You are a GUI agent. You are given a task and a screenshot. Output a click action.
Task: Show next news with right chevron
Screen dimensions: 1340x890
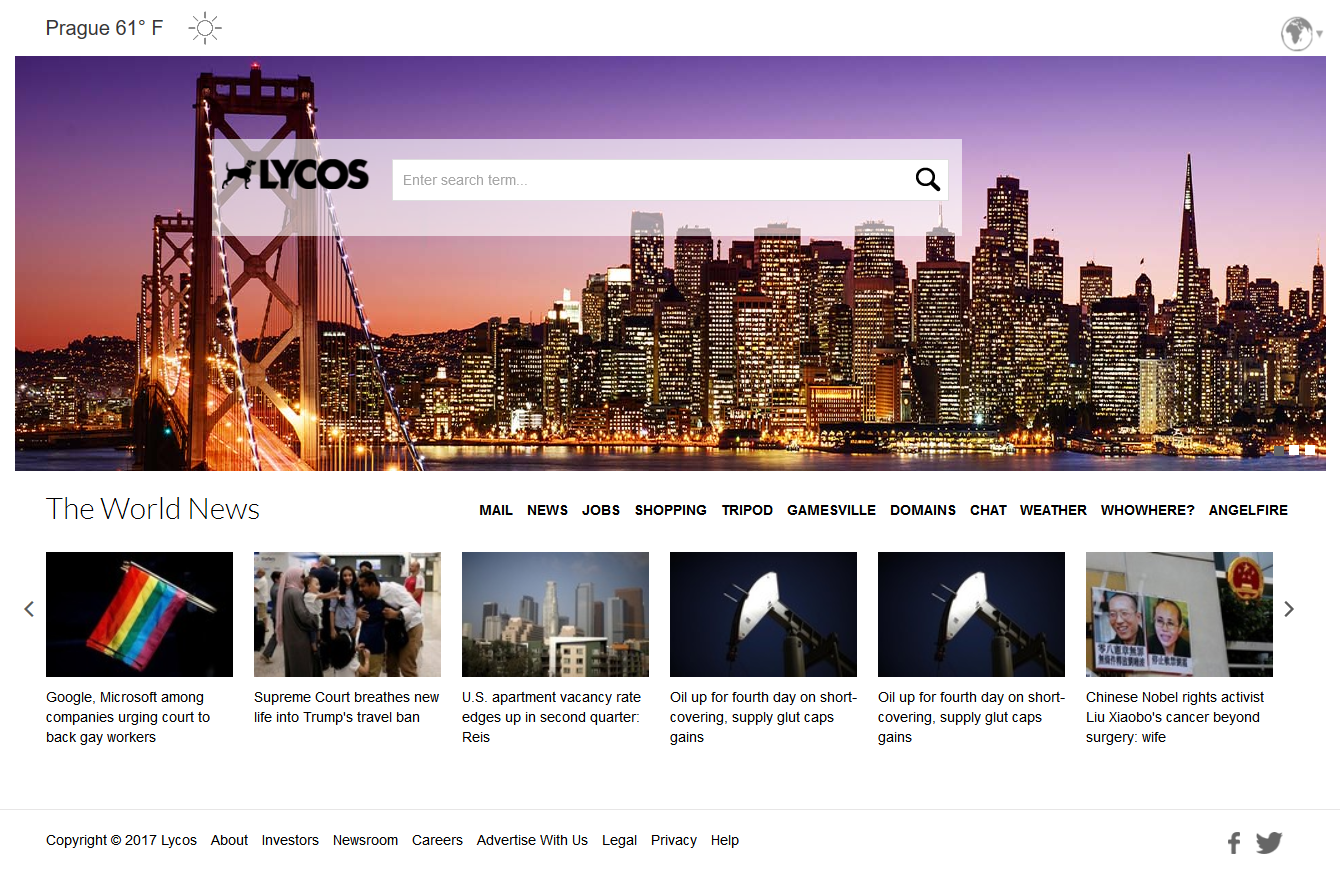[x=1289, y=608]
